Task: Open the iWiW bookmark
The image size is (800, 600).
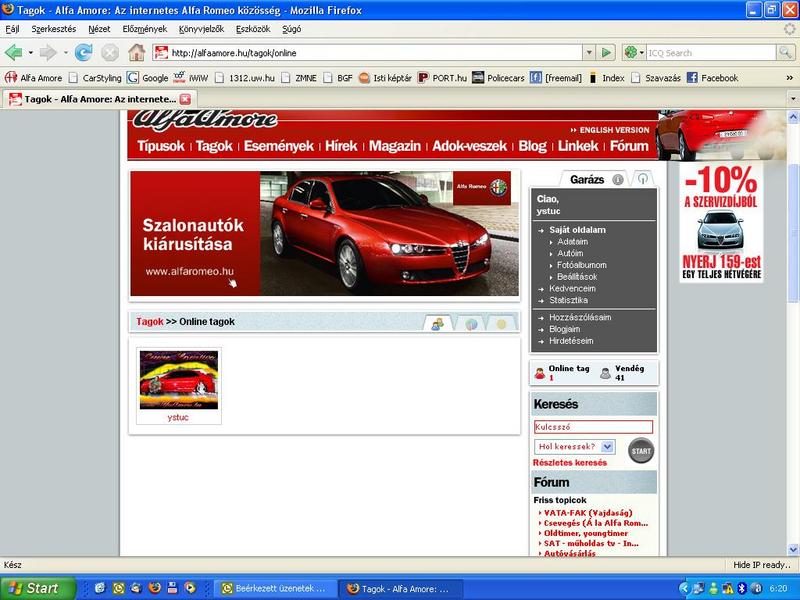Action: [x=190, y=78]
